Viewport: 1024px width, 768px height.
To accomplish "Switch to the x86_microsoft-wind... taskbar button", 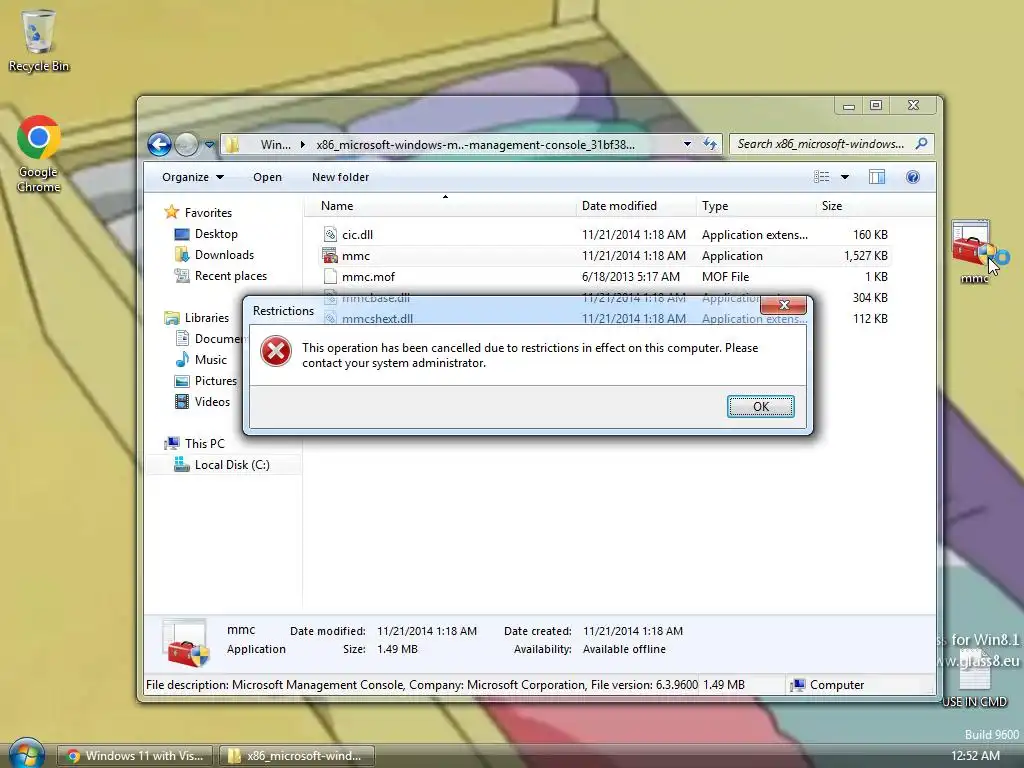I will (x=296, y=756).
